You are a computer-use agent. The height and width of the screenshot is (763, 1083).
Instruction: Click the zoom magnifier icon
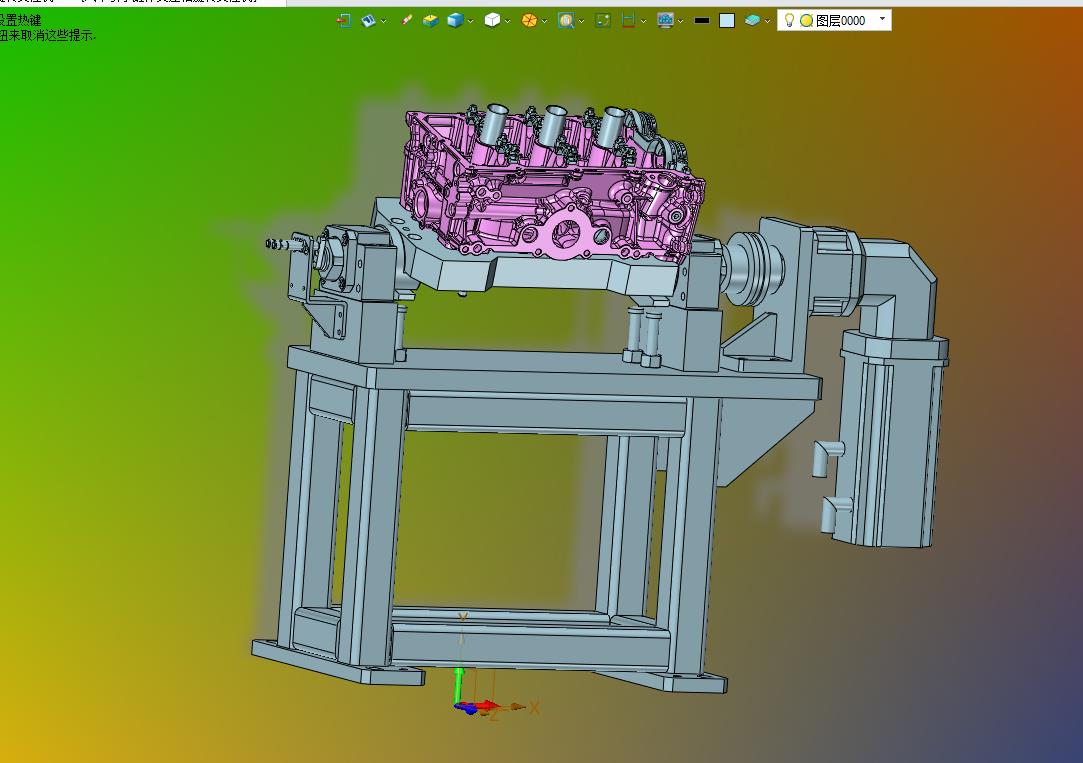[x=566, y=21]
